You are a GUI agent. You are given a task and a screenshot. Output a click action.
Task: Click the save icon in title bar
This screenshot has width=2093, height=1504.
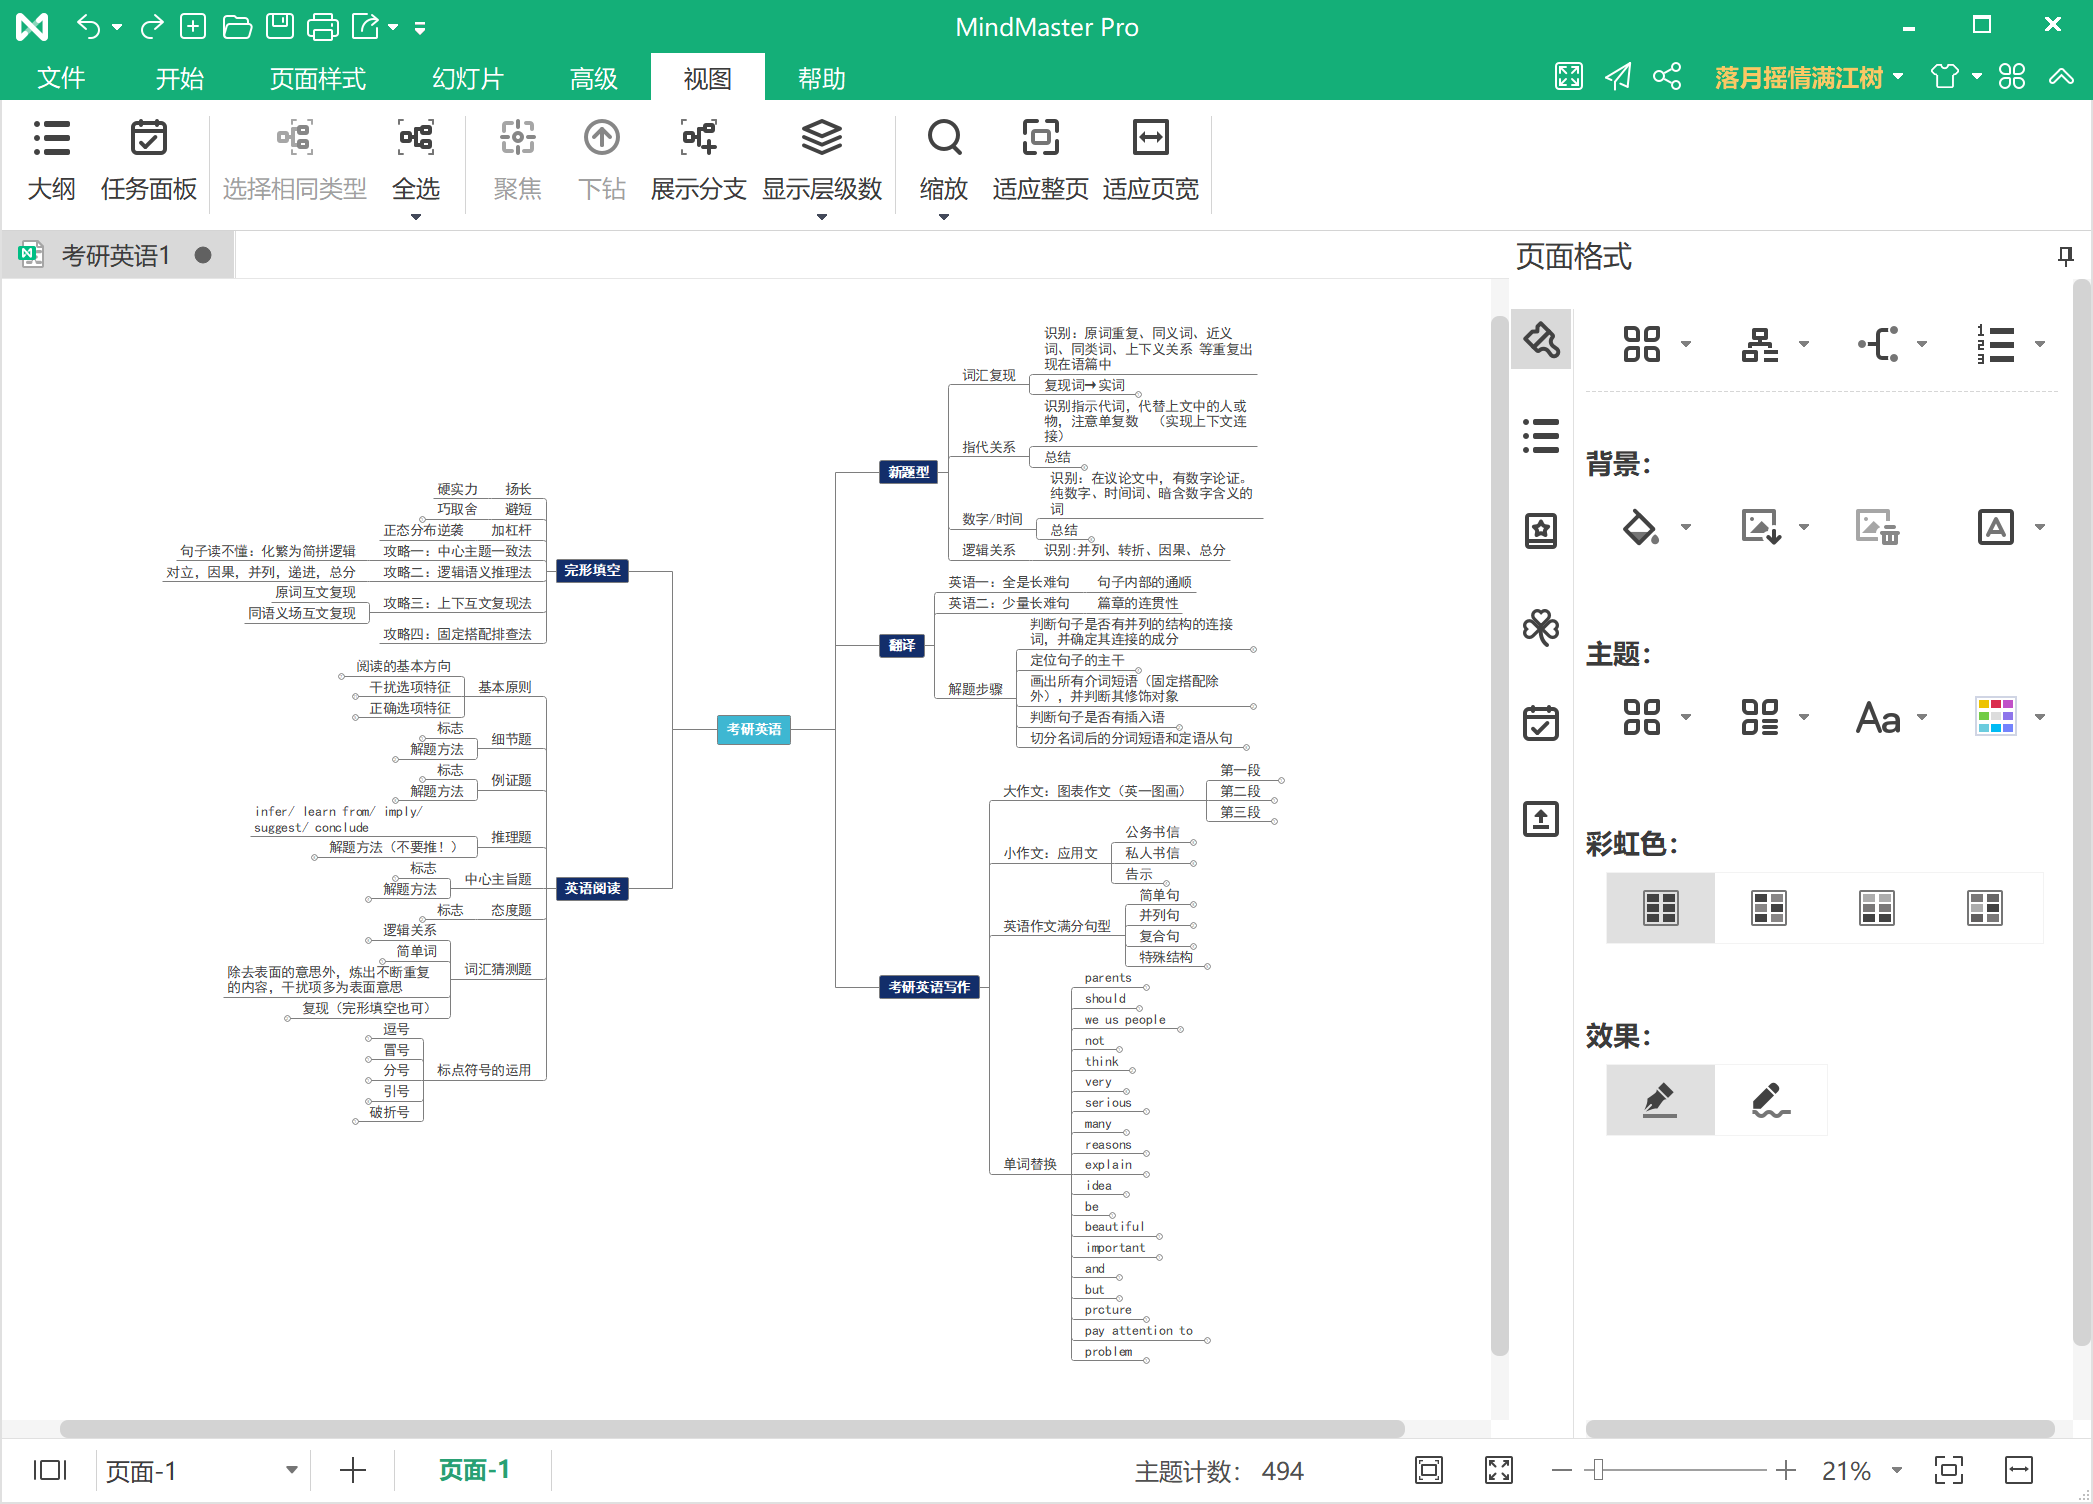279,27
